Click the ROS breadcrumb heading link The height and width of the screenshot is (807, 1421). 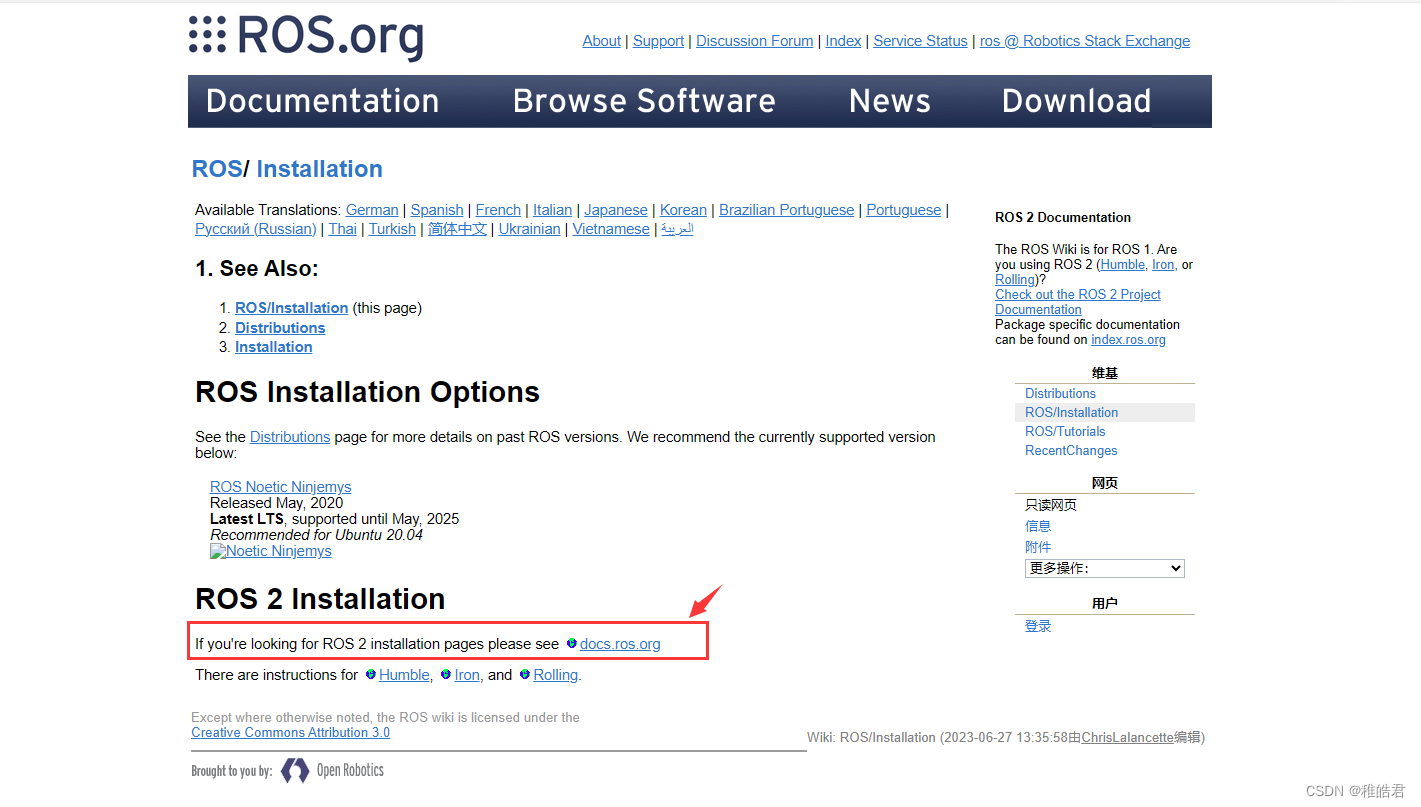click(x=217, y=169)
